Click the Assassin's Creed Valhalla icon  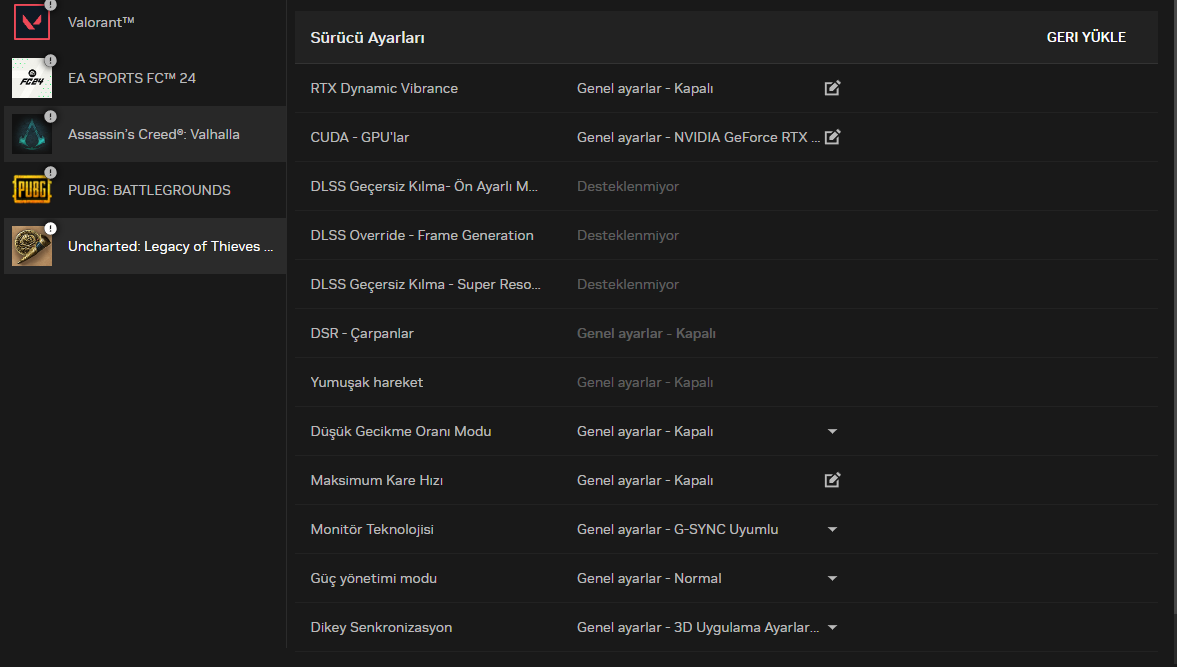(x=31, y=134)
